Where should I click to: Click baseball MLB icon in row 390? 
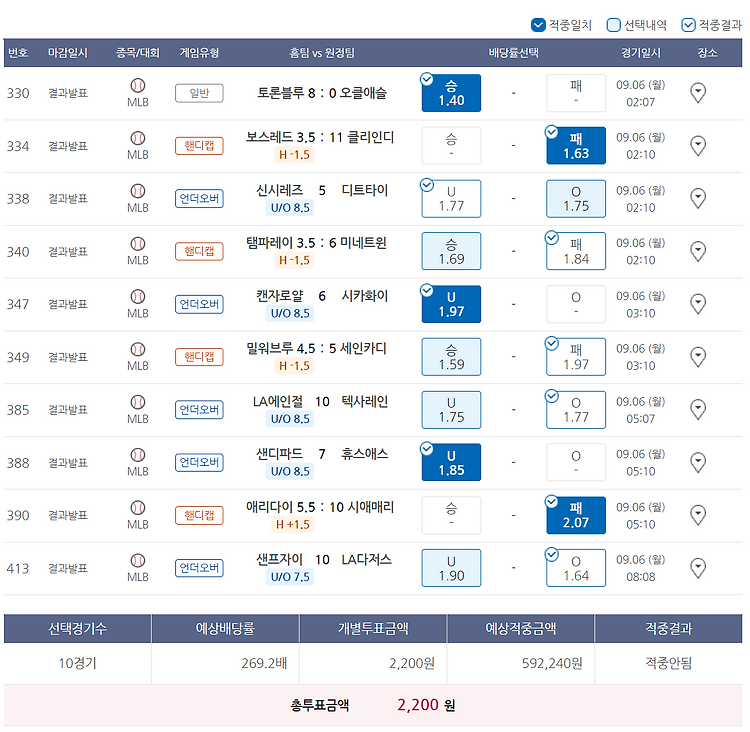pyautogui.click(x=138, y=508)
